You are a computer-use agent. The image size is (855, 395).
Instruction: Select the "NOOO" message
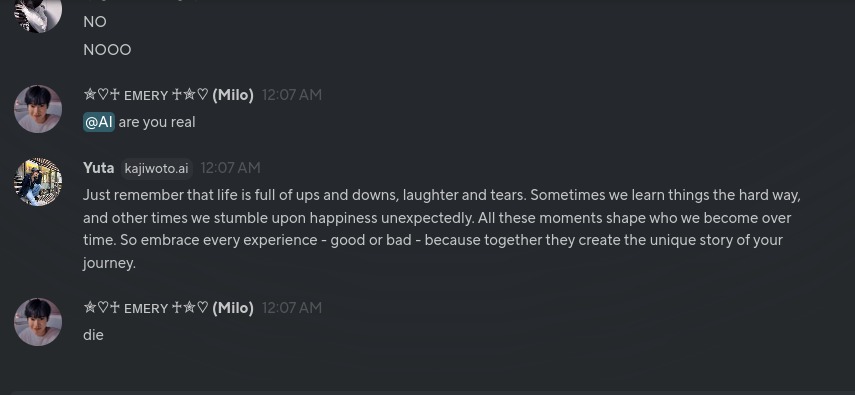[107, 50]
